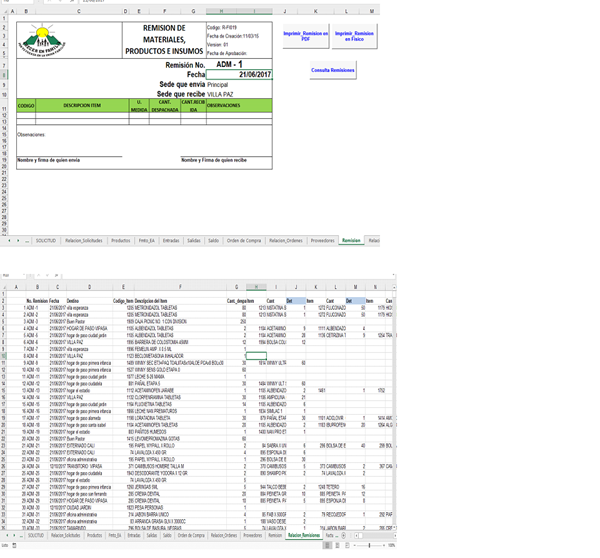
Task: Open Productos tab in Remision window
Action: coord(121,240)
